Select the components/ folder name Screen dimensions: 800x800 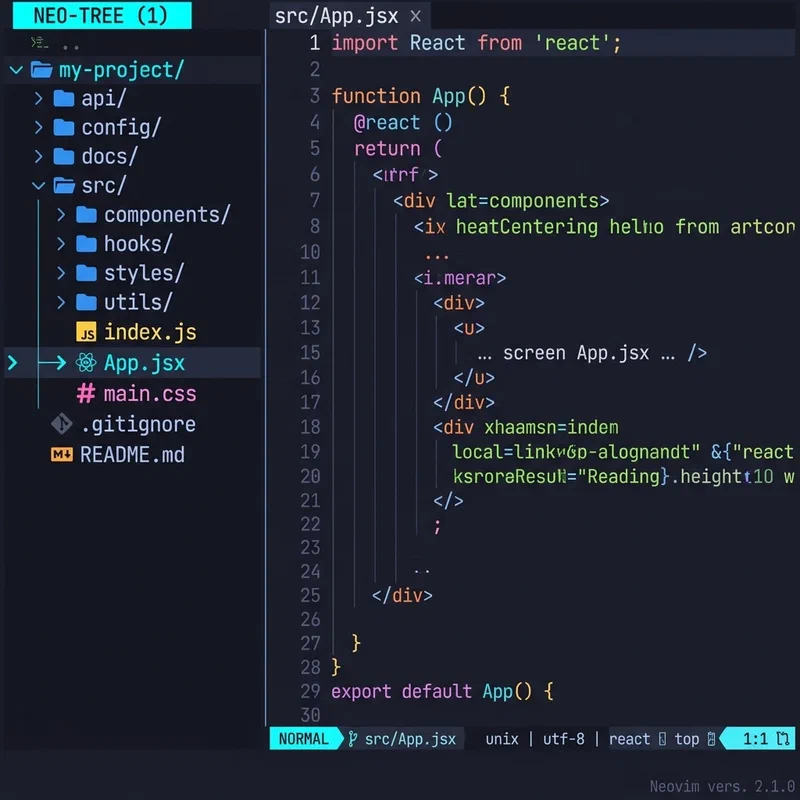tap(167, 215)
